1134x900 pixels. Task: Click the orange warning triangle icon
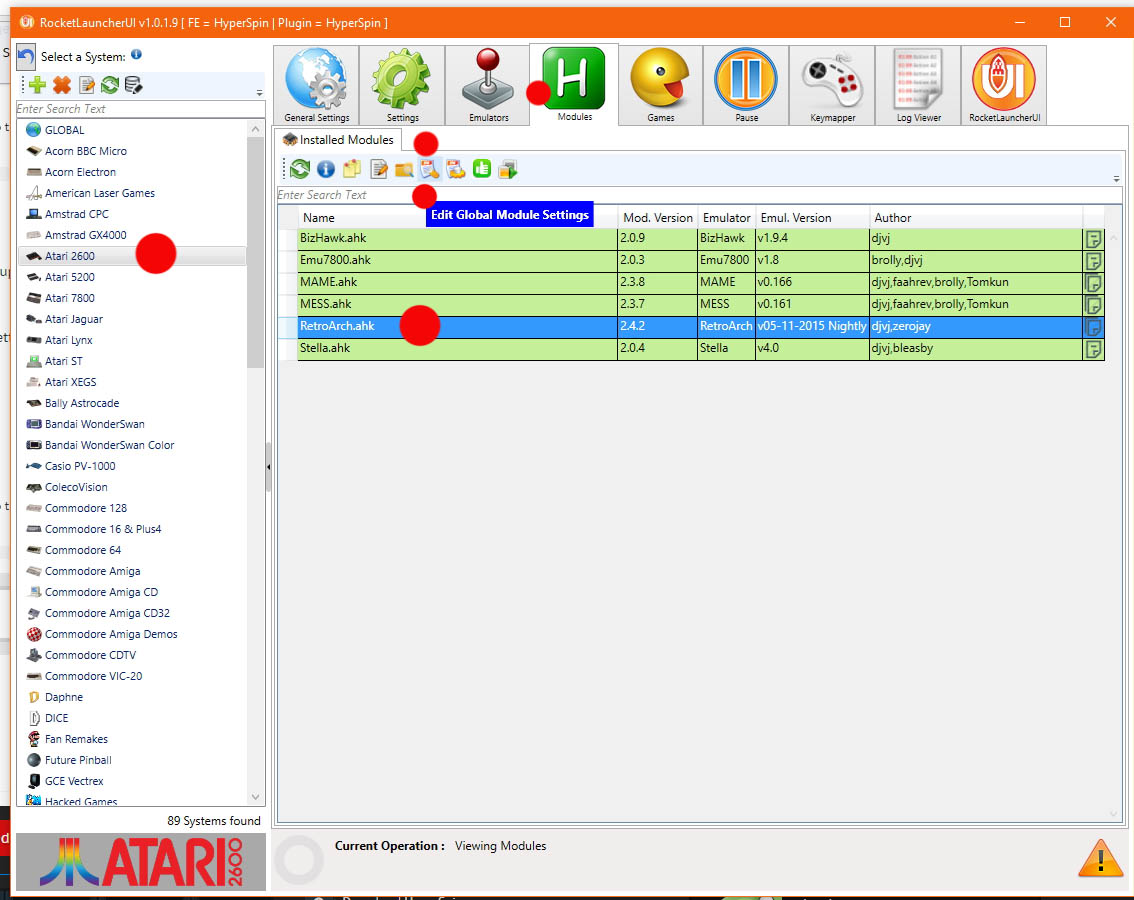[1100, 858]
